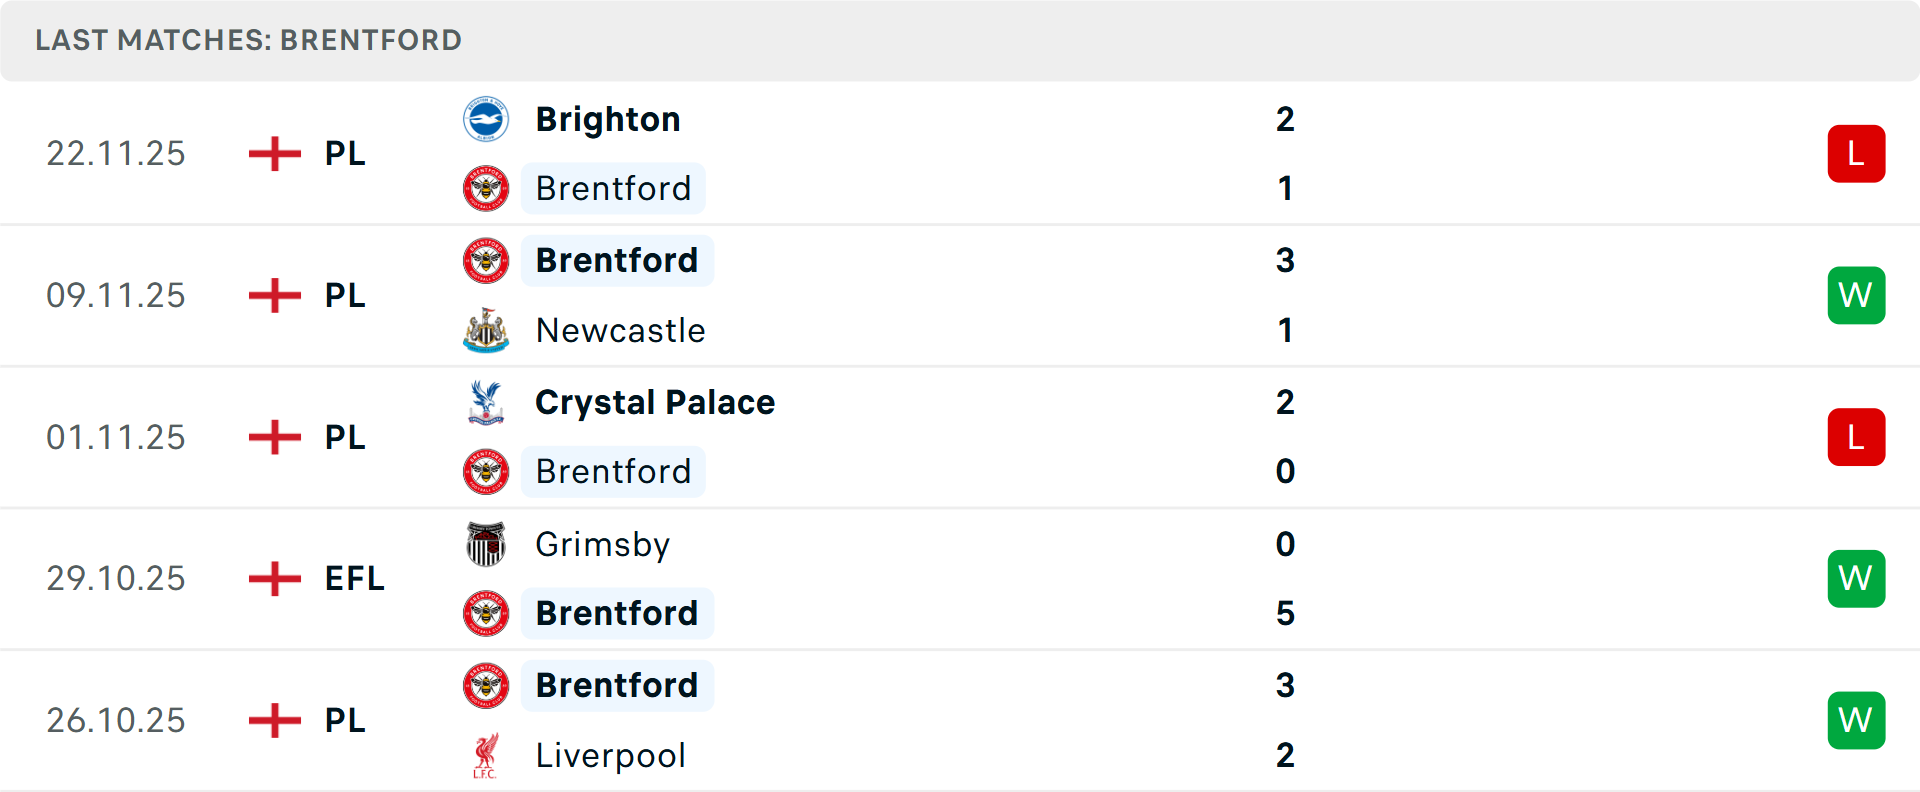
Task: Click the Grimsby Town club badge
Action: (x=486, y=544)
